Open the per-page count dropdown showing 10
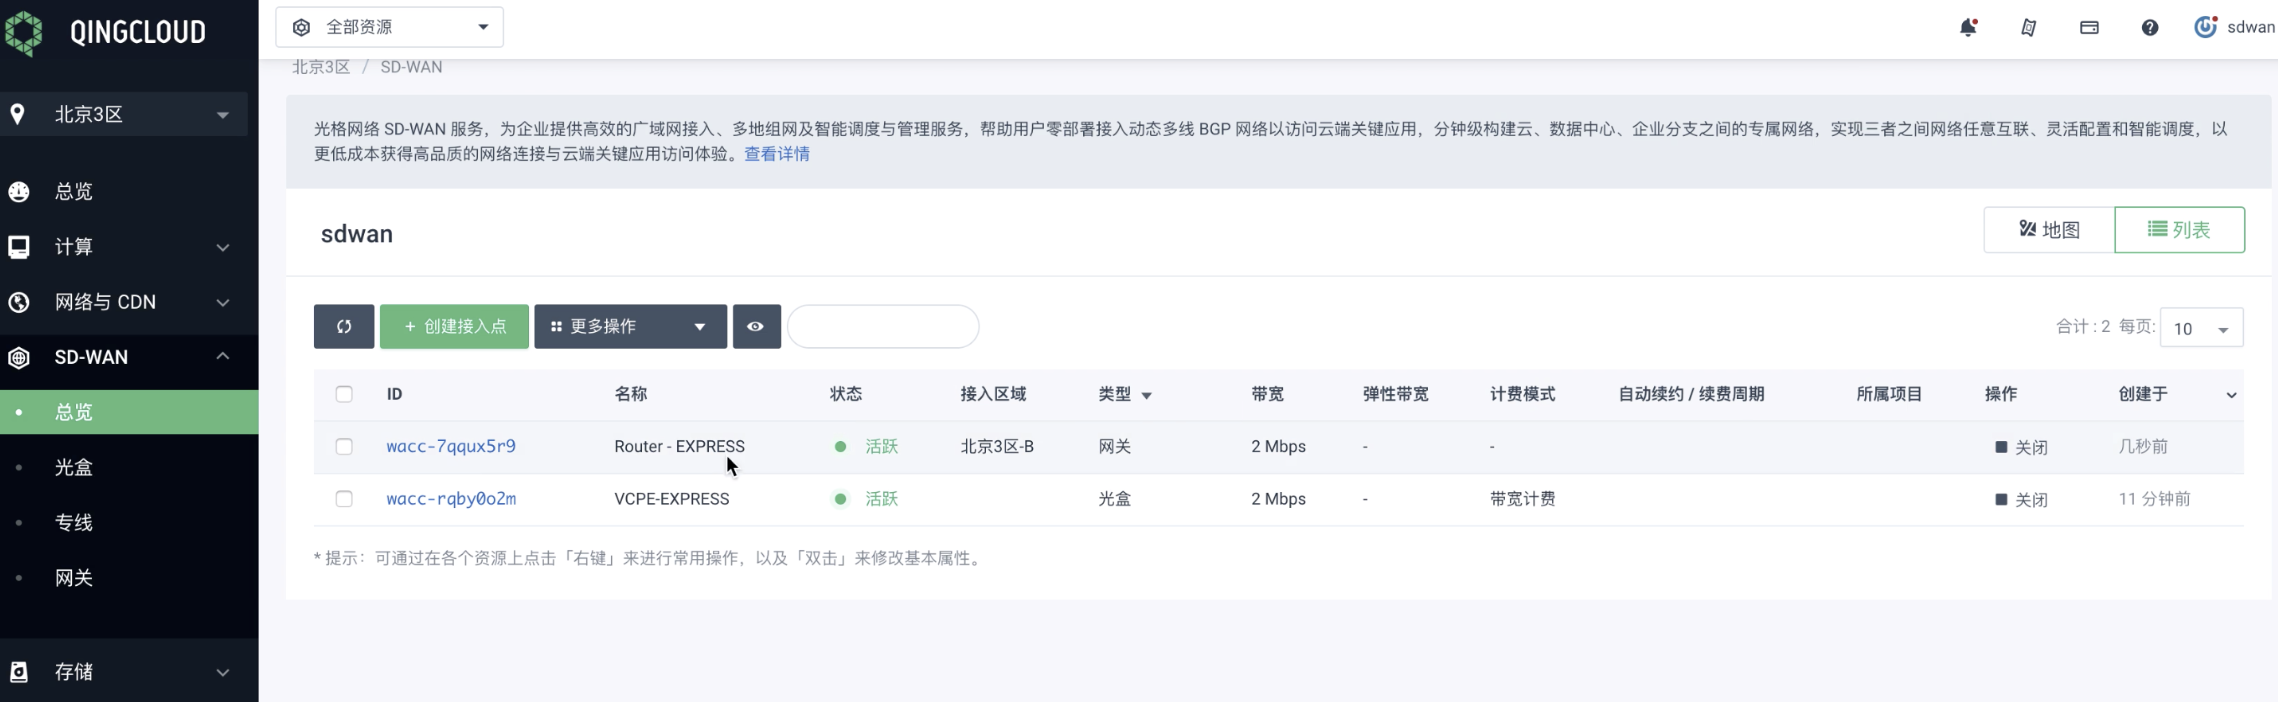The image size is (2278, 702). 2201,328
